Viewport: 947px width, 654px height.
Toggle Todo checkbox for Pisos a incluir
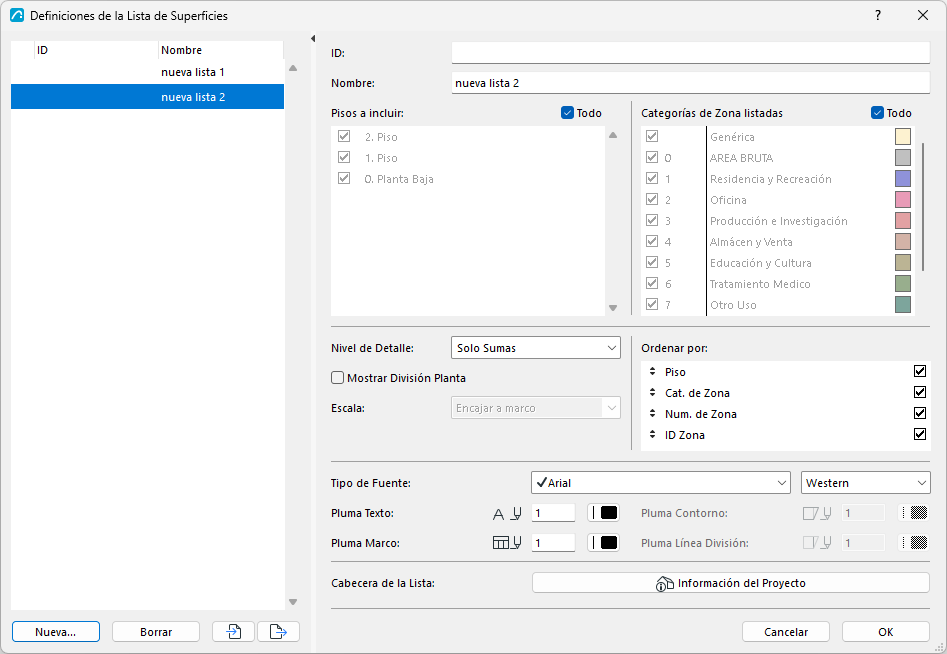point(567,113)
